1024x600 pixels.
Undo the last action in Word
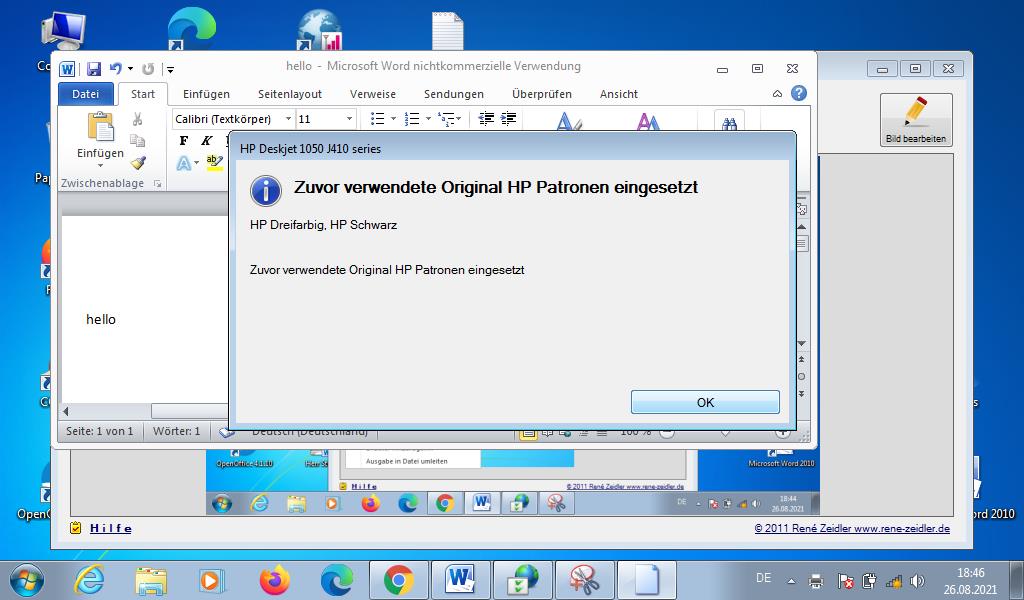[x=116, y=68]
